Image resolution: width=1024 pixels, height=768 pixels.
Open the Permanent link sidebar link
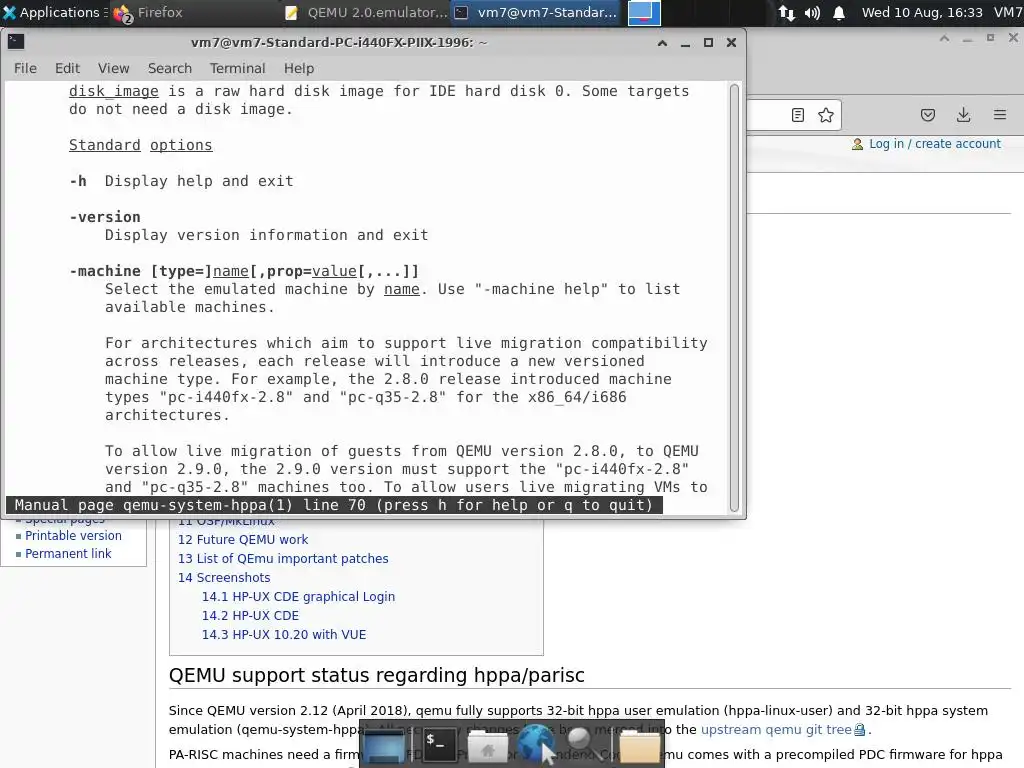pos(68,554)
